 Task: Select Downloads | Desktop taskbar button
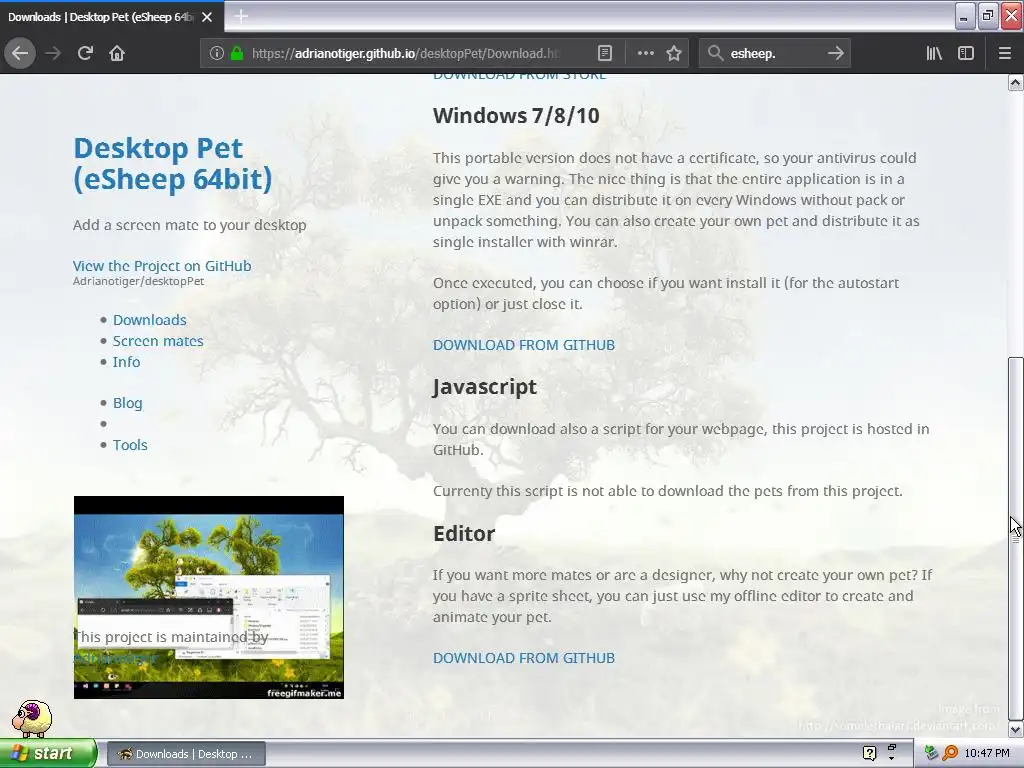pyautogui.click(x=186, y=754)
